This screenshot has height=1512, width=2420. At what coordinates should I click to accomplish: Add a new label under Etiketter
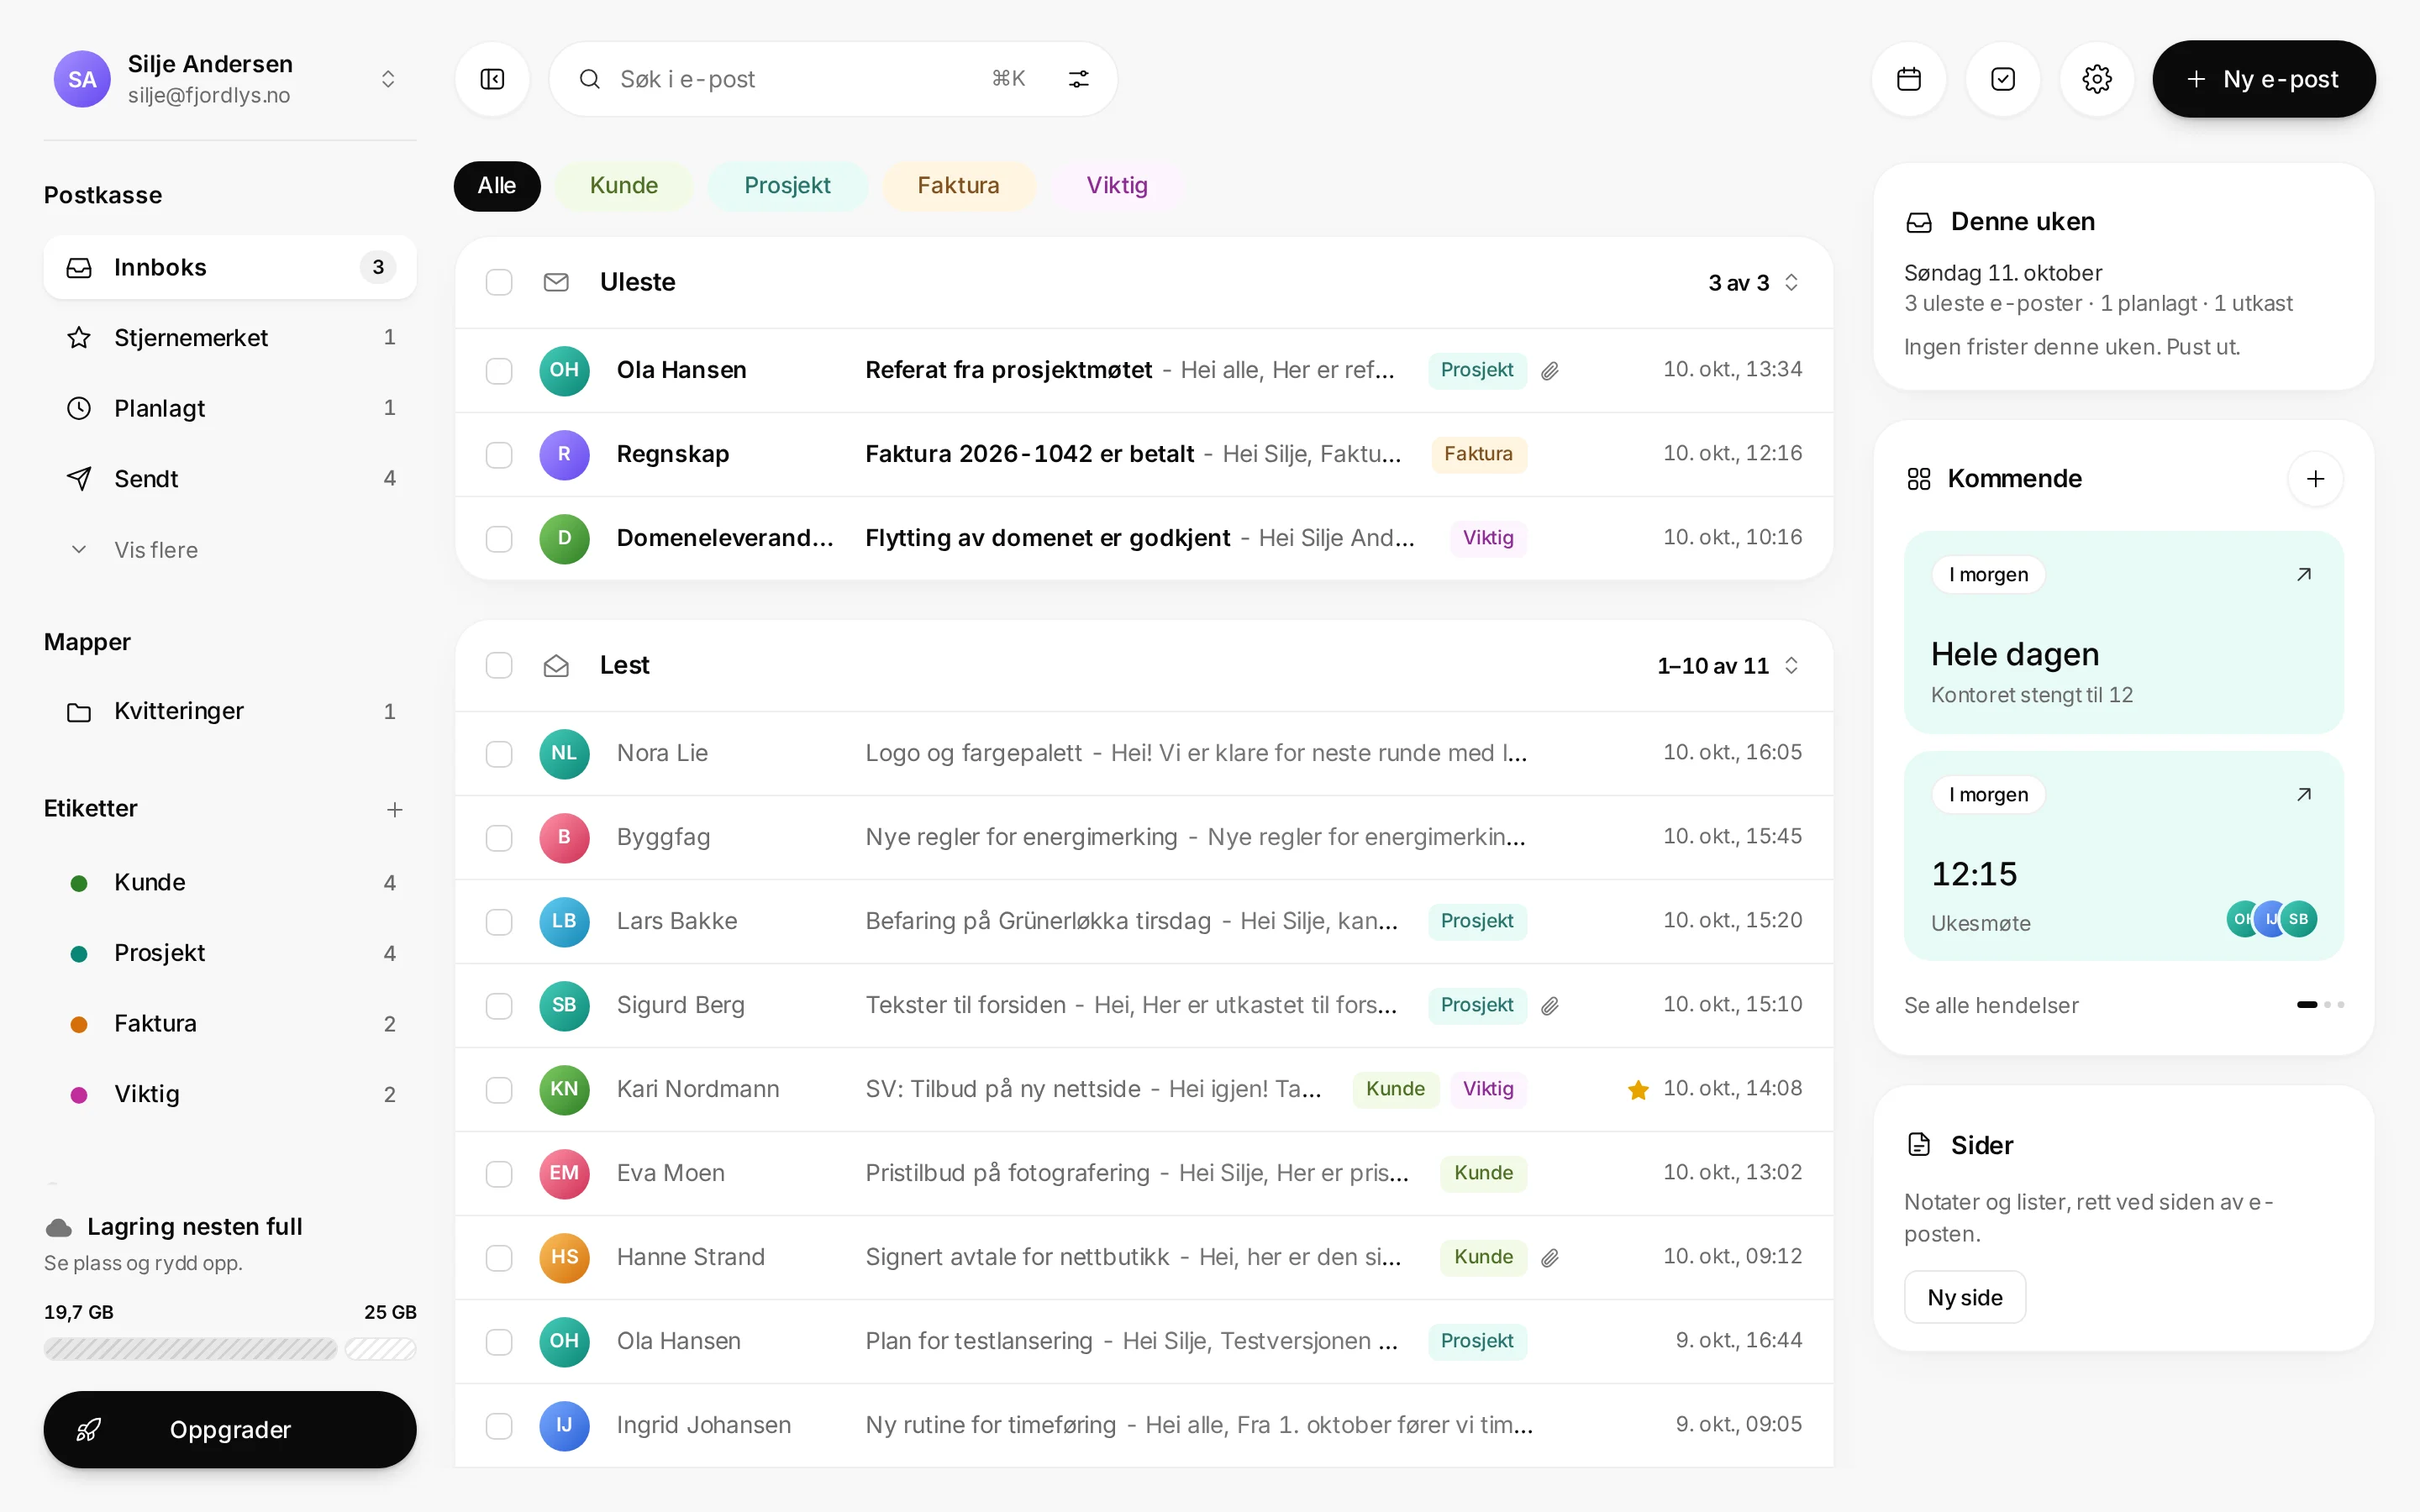pos(394,809)
